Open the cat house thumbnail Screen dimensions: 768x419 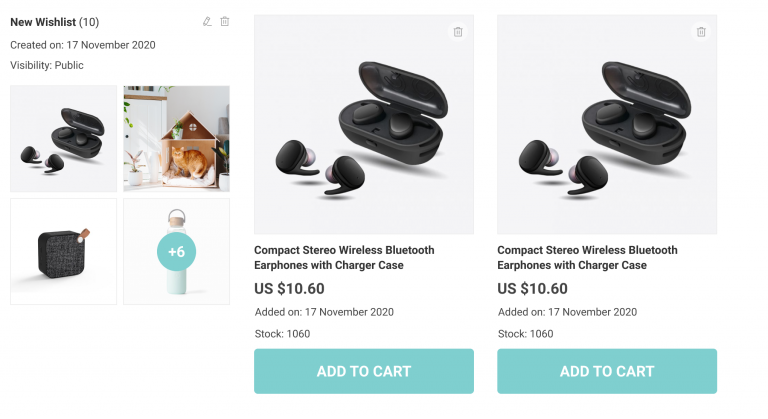pos(176,138)
